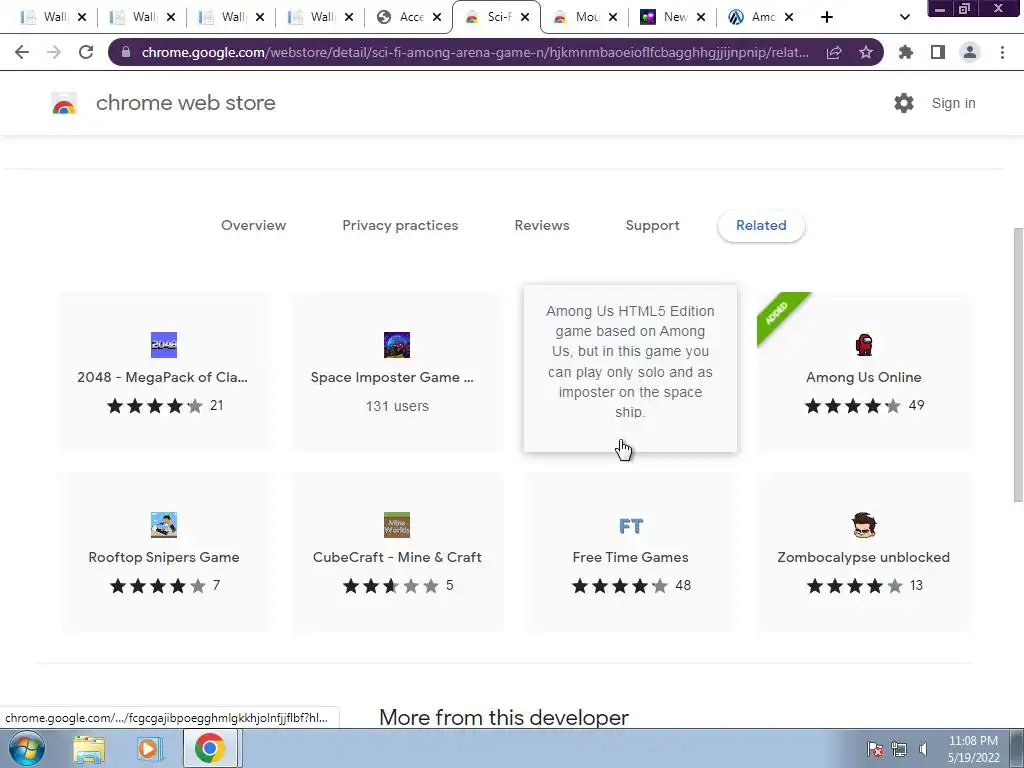
Task: Click the share page icon in address bar
Action: click(834, 52)
